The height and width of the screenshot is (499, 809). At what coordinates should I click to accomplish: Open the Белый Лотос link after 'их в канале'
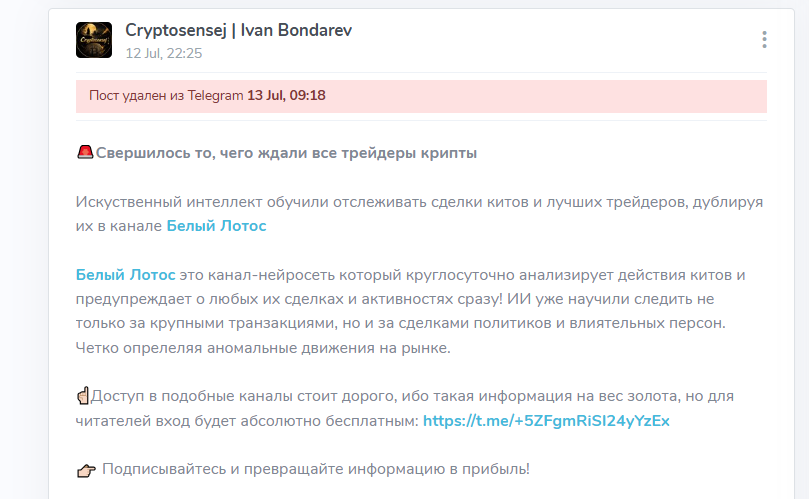(216, 226)
